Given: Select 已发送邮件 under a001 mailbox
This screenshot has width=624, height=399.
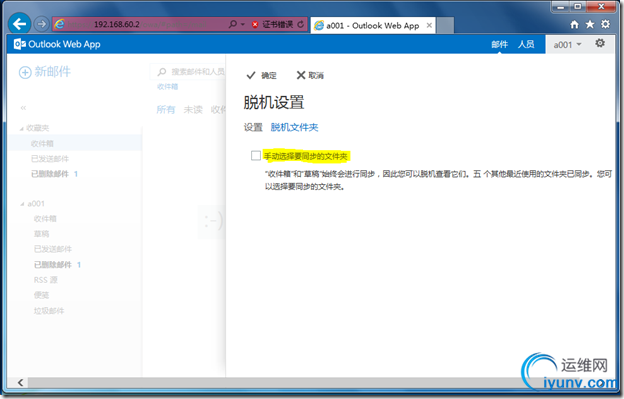Looking at the screenshot, I should click(x=53, y=249).
